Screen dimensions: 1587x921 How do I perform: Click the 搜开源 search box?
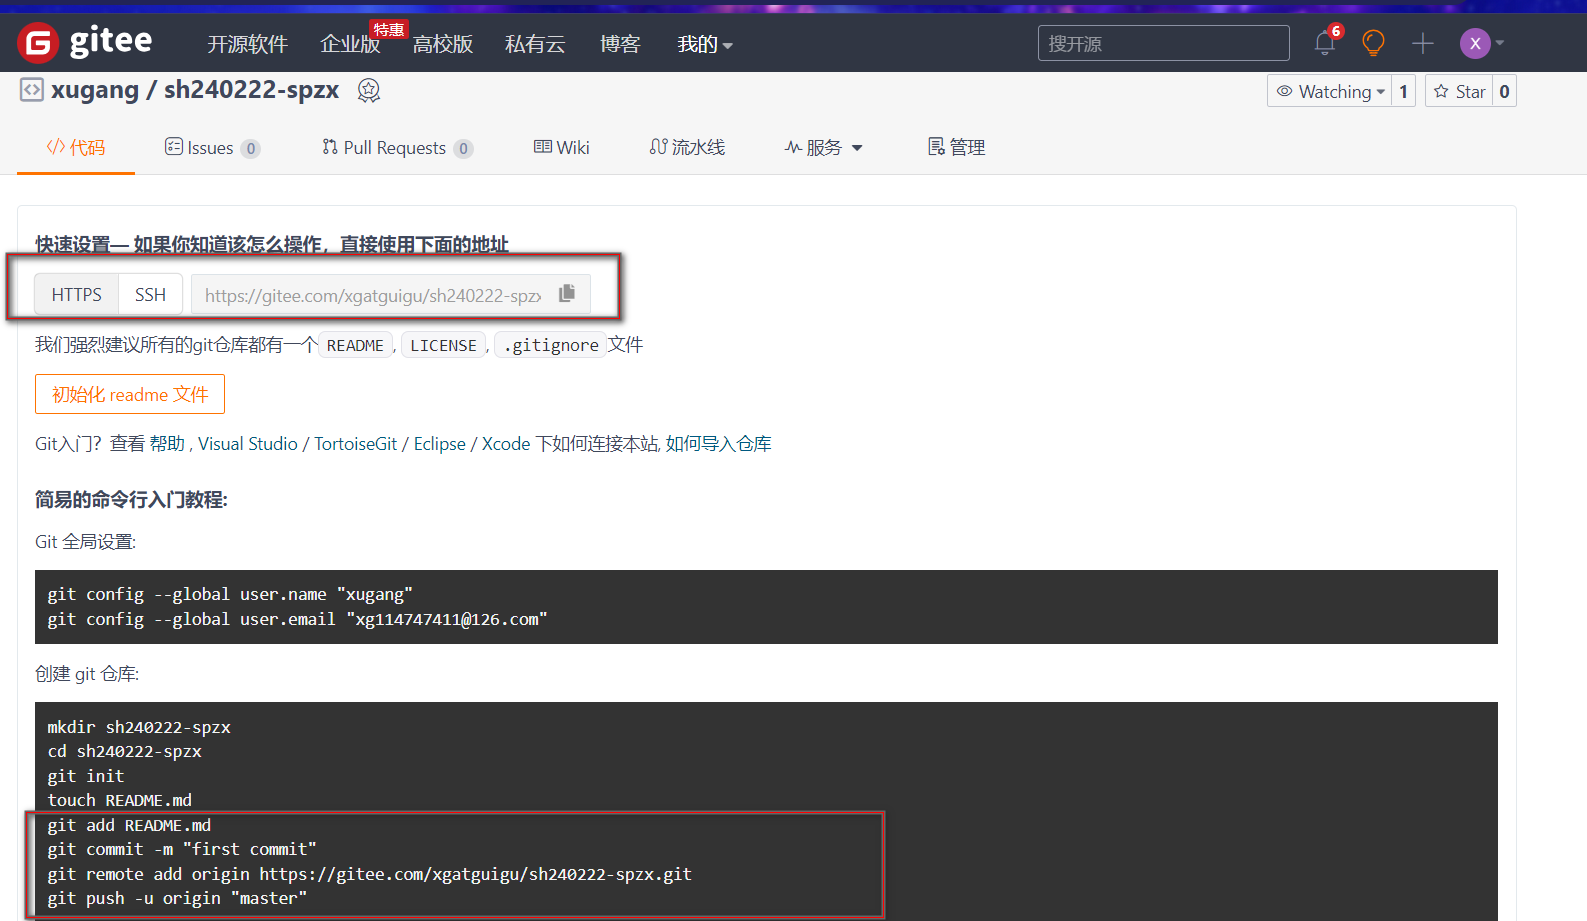pos(1164,43)
